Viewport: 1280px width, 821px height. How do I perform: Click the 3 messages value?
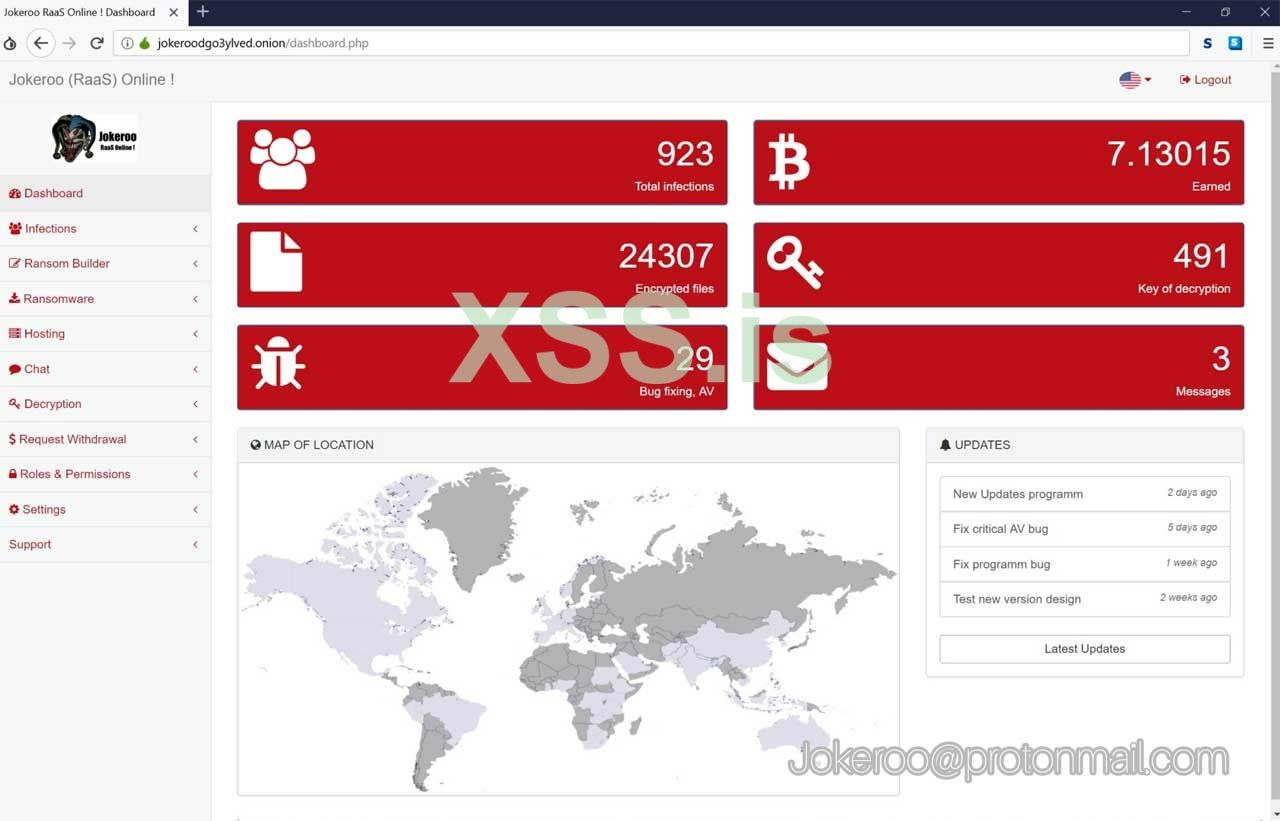click(1221, 358)
